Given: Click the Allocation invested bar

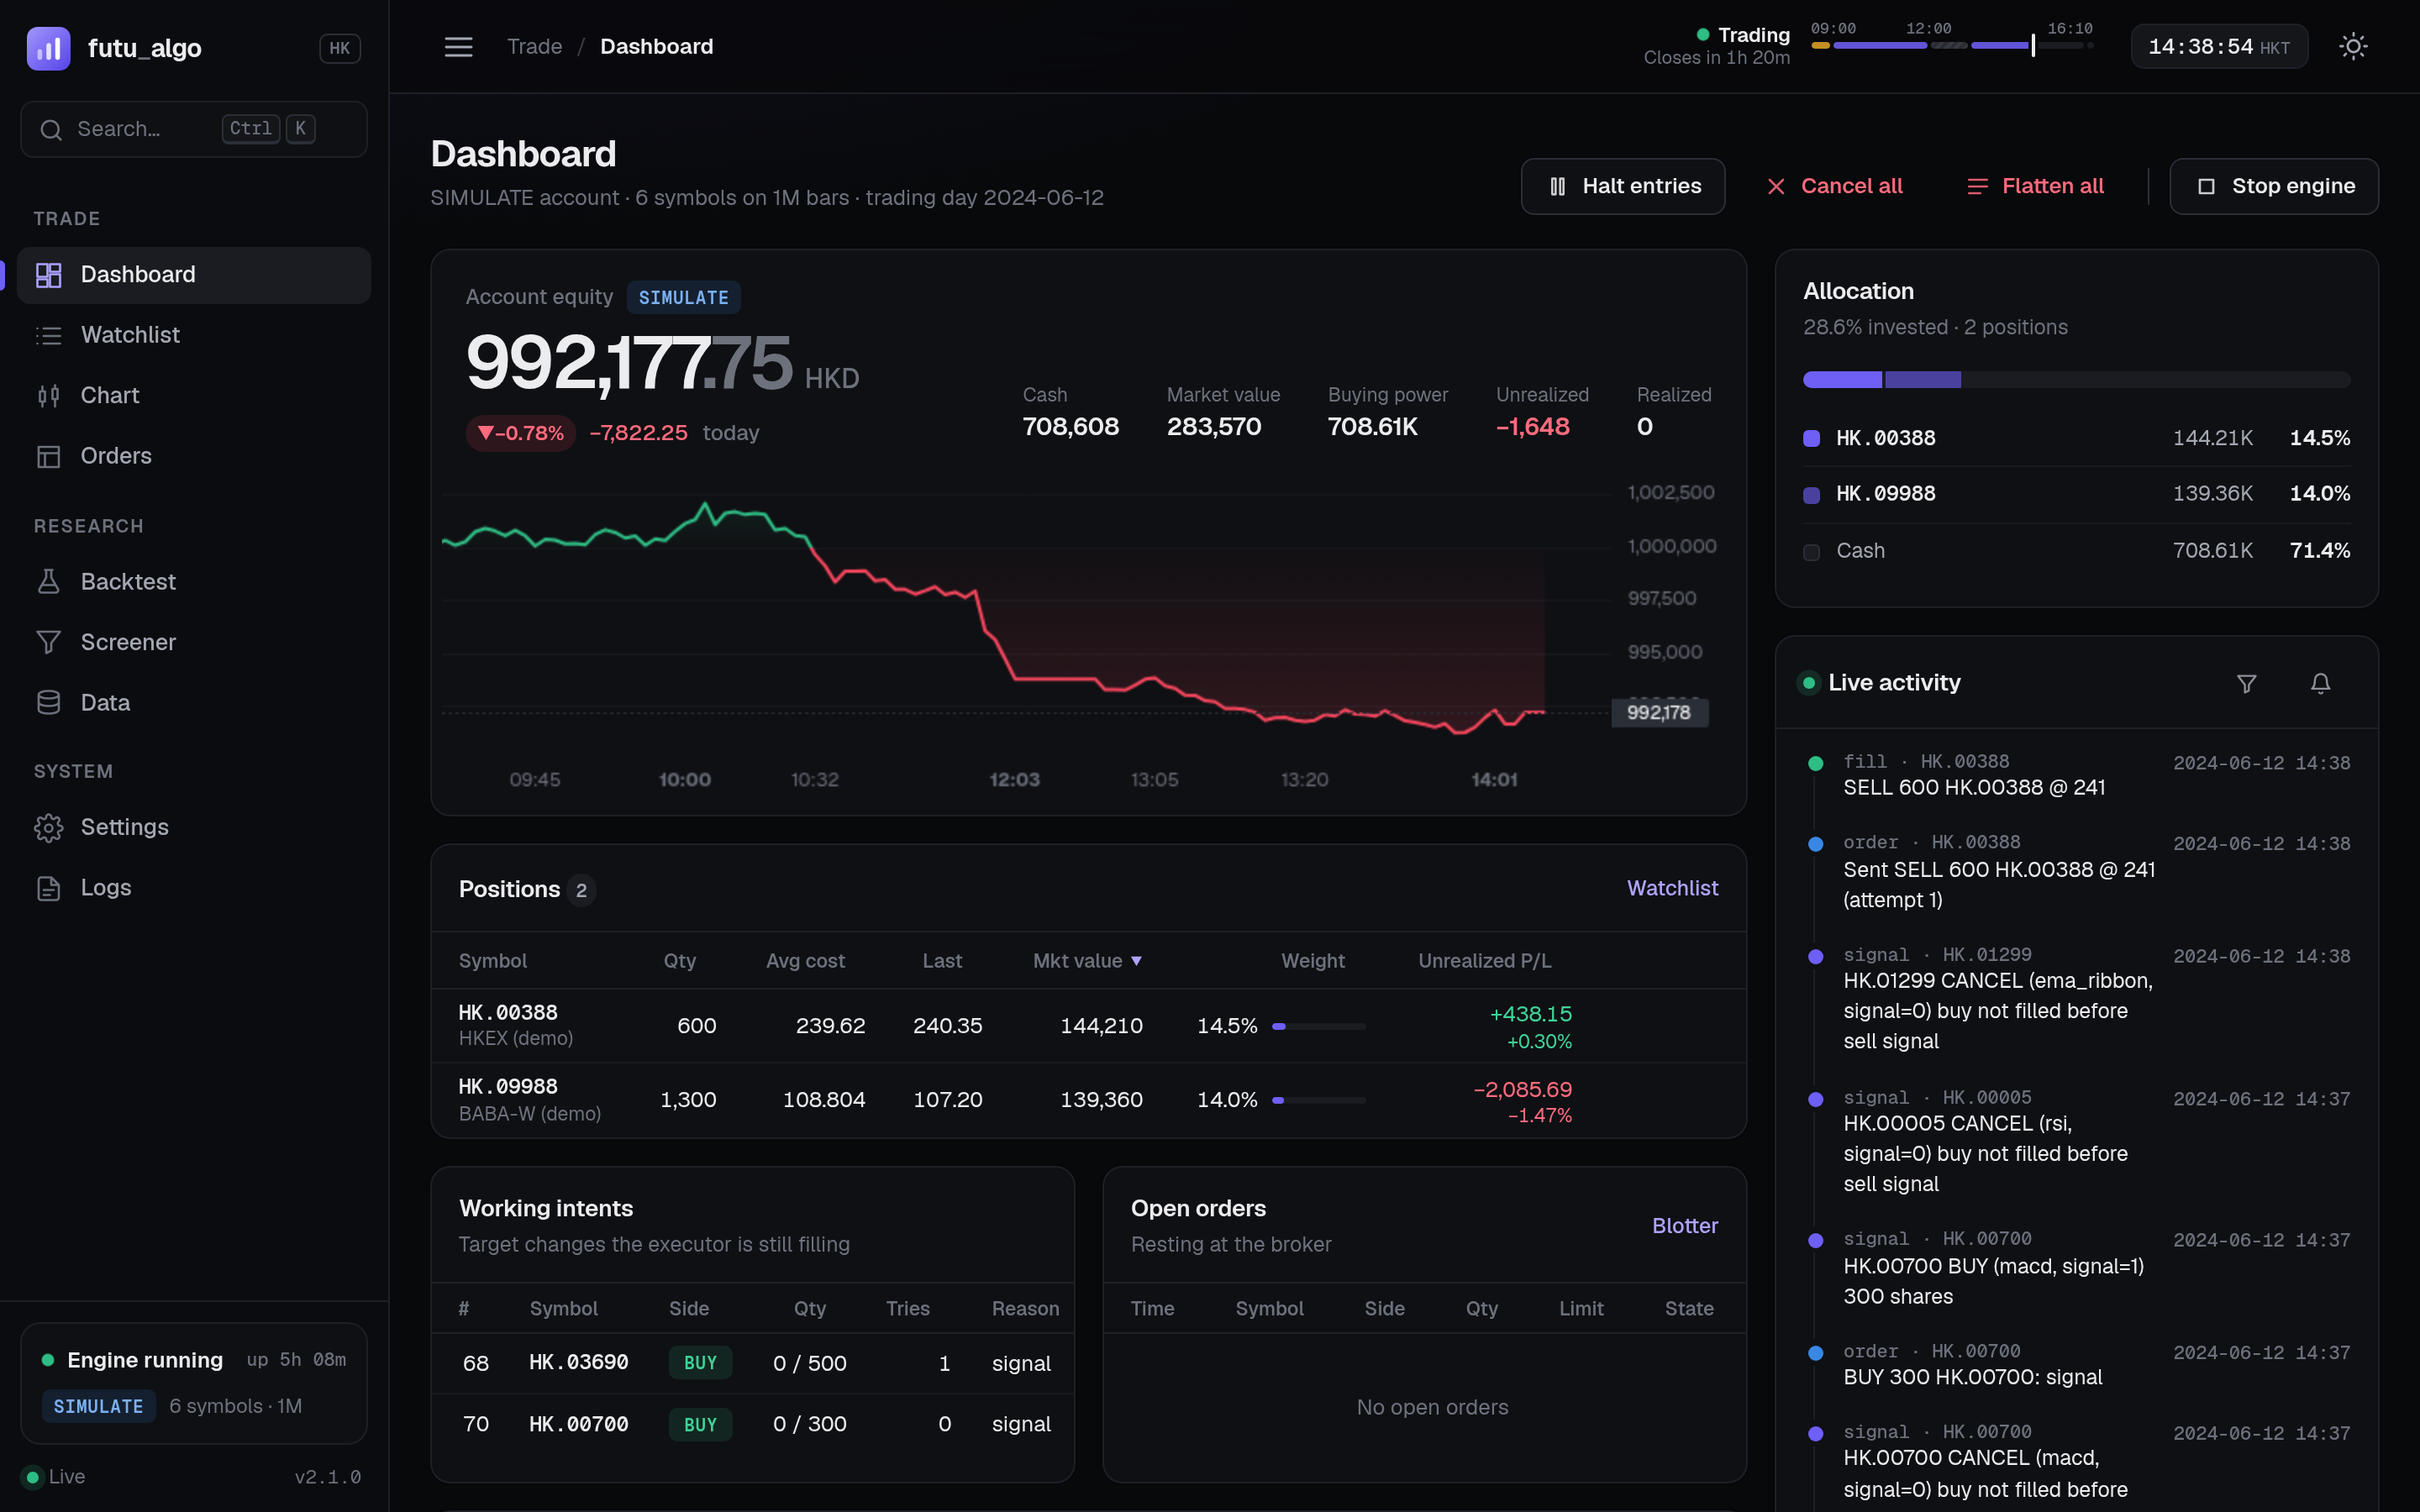Looking at the screenshot, I should [2076, 380].
